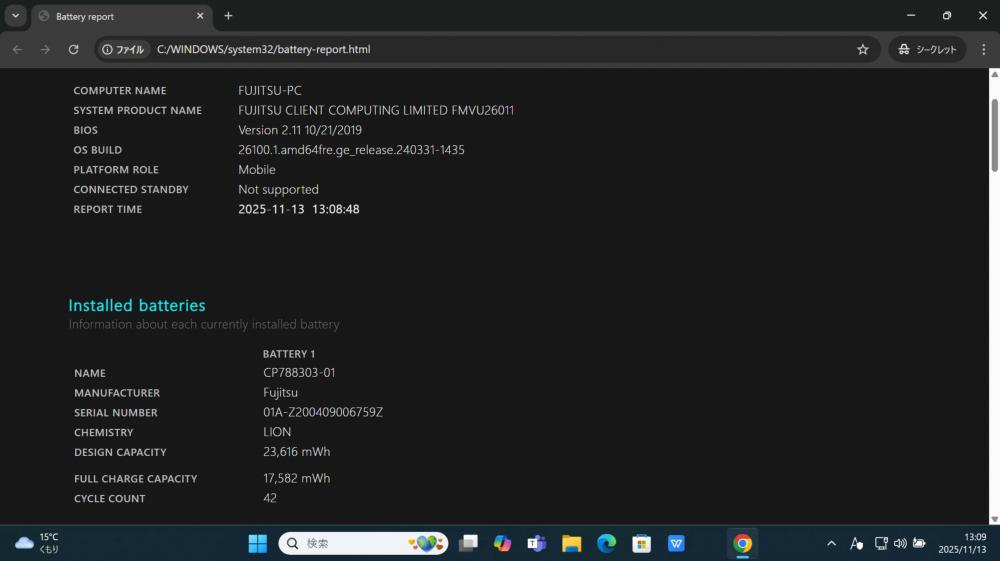Click BIOS value Version 2.11 10/21/2019

coord(300,130)
